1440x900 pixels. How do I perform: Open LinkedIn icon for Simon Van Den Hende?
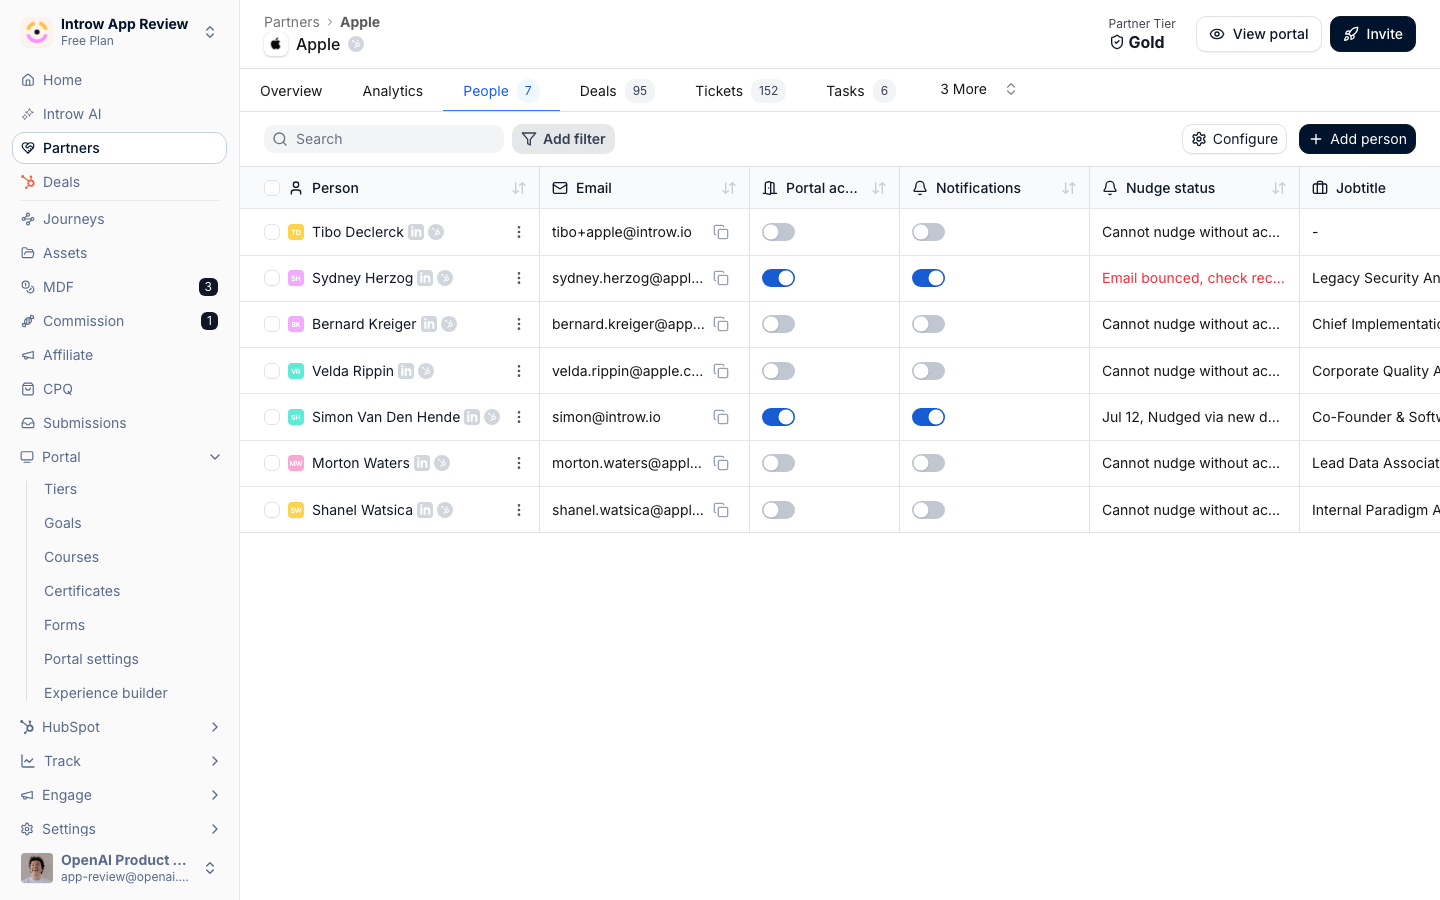(472, 417)
